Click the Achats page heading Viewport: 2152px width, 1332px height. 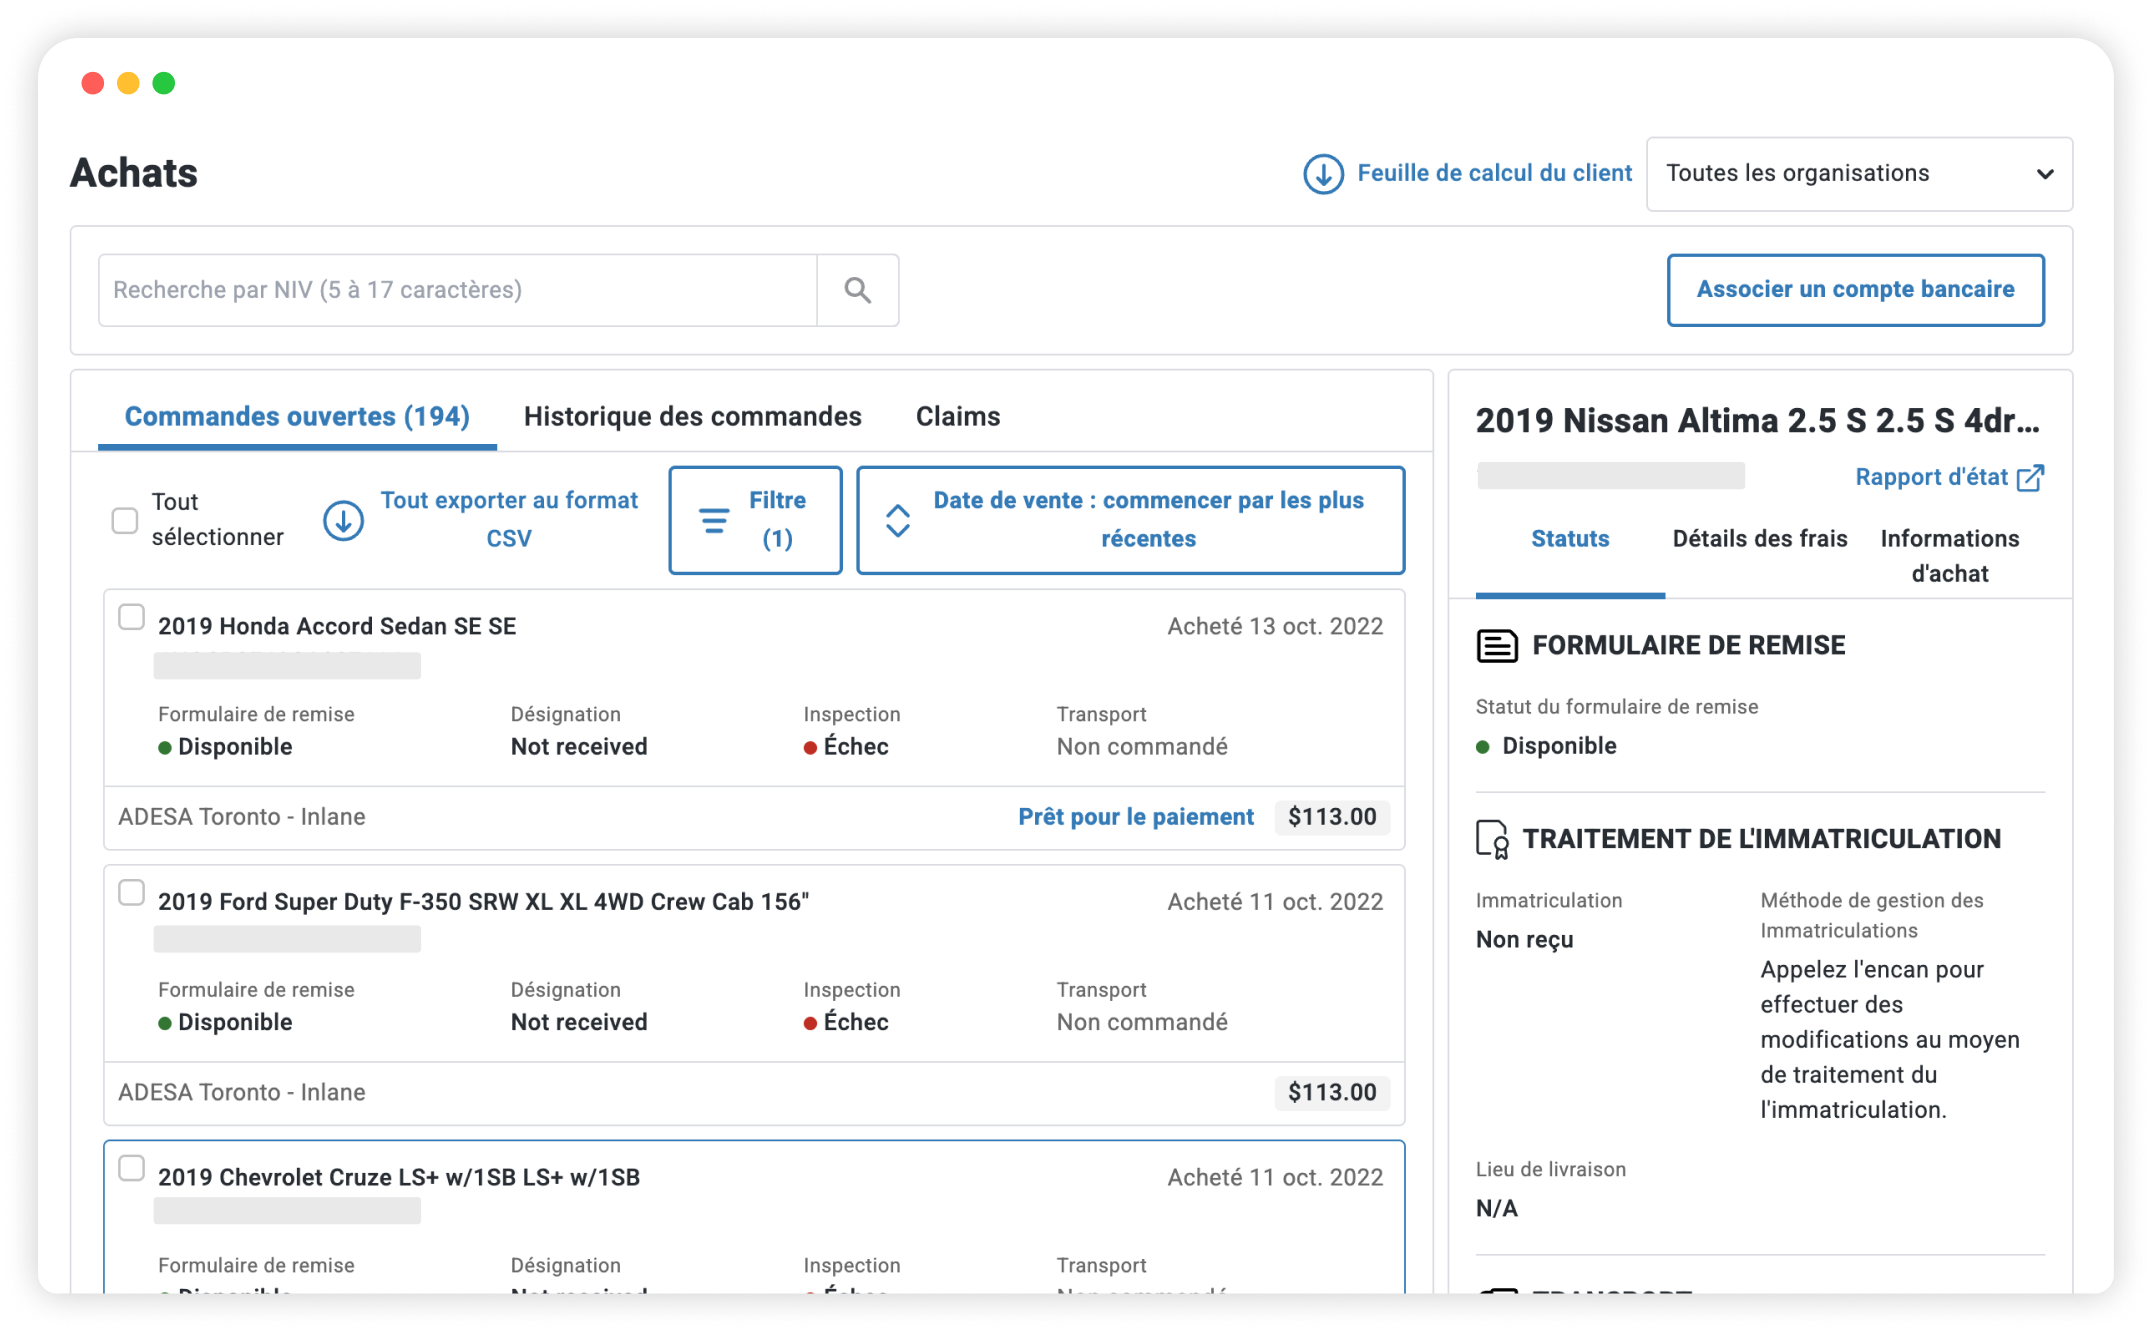coord(134,174)
